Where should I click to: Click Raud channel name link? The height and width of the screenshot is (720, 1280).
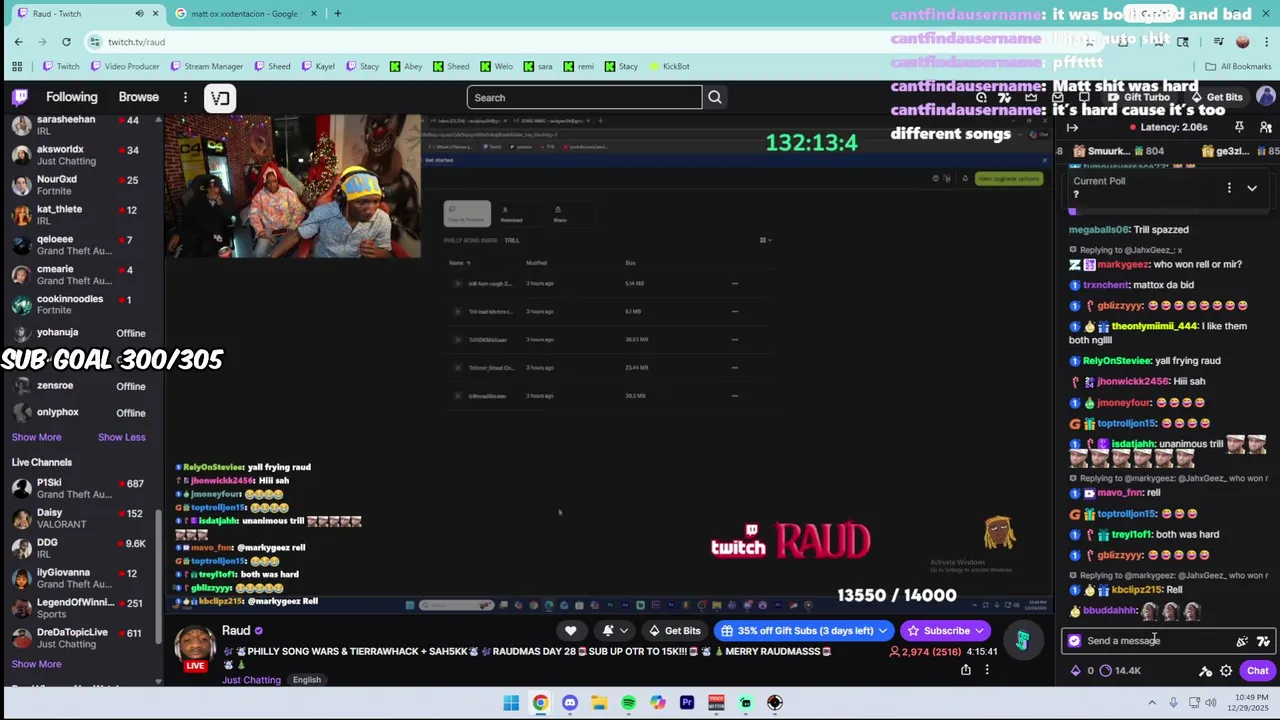click(236, 630)
